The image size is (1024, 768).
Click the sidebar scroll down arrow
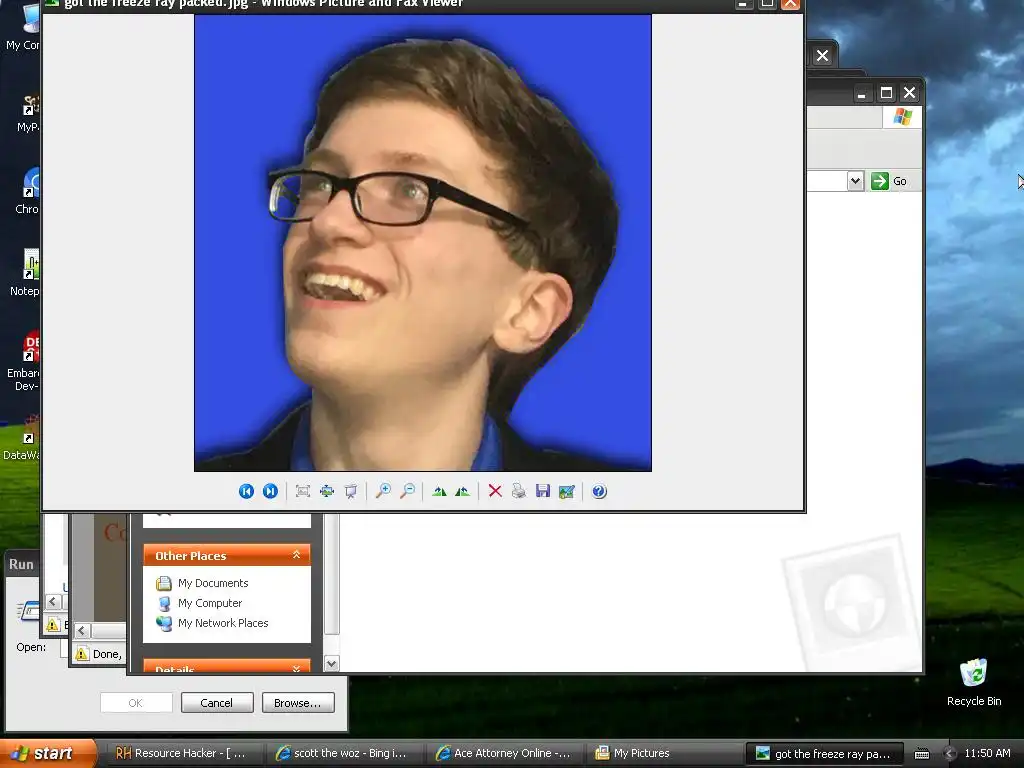click(x=332, y=664)
